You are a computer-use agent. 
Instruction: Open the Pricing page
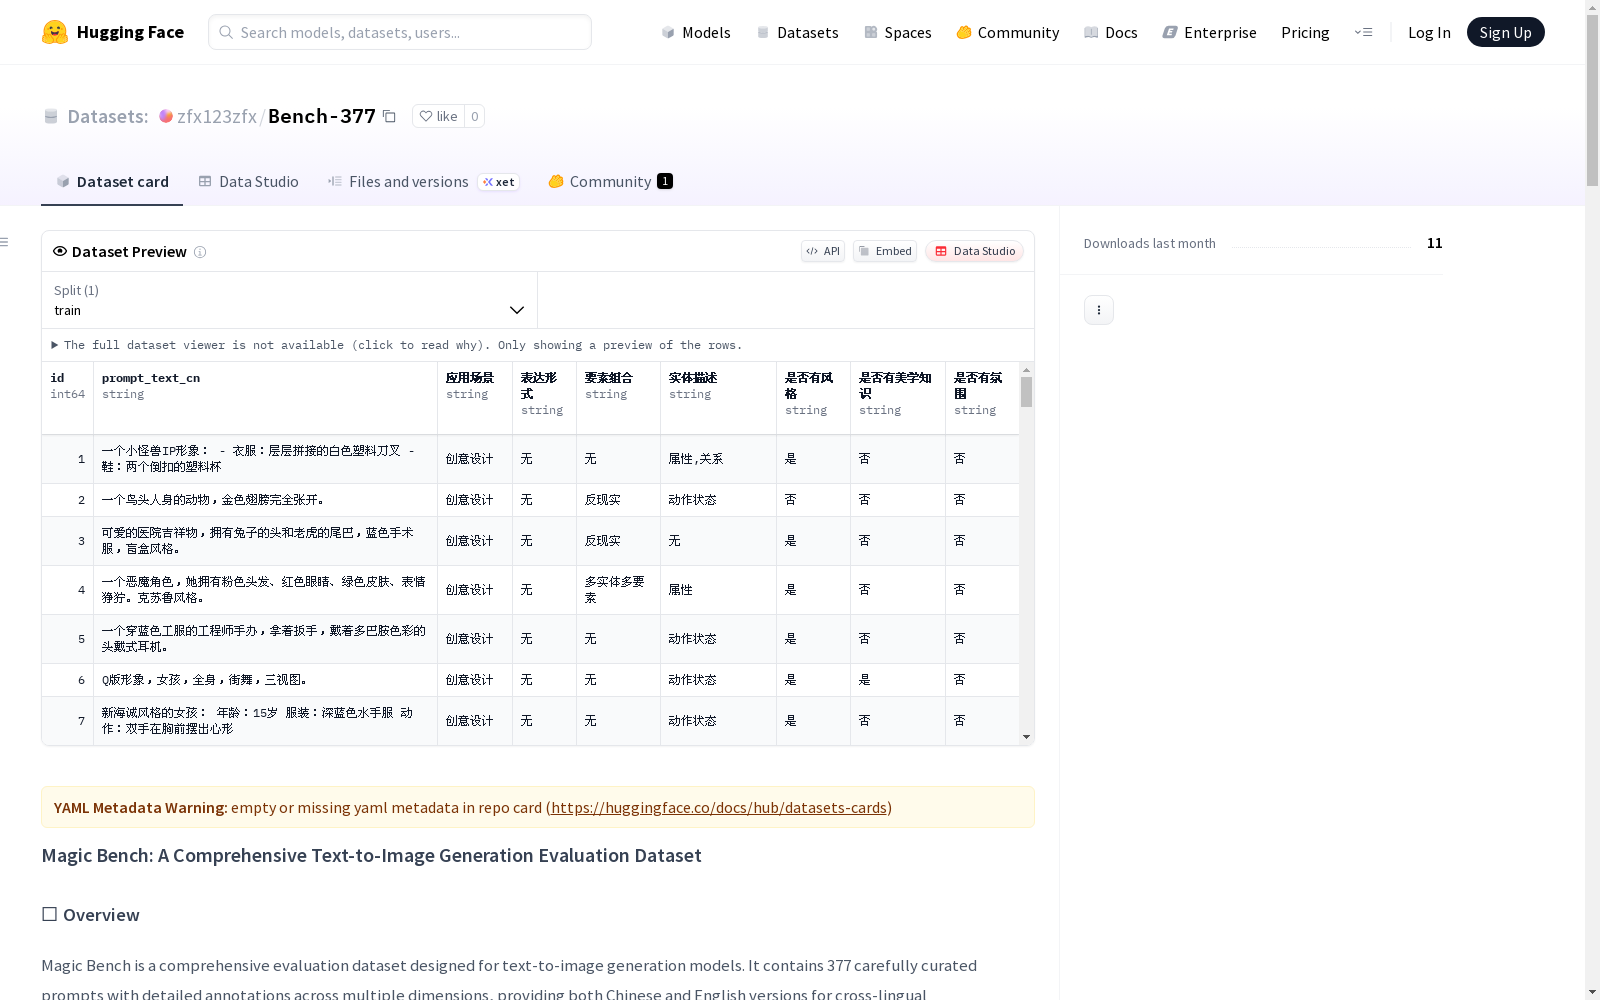1305,32
